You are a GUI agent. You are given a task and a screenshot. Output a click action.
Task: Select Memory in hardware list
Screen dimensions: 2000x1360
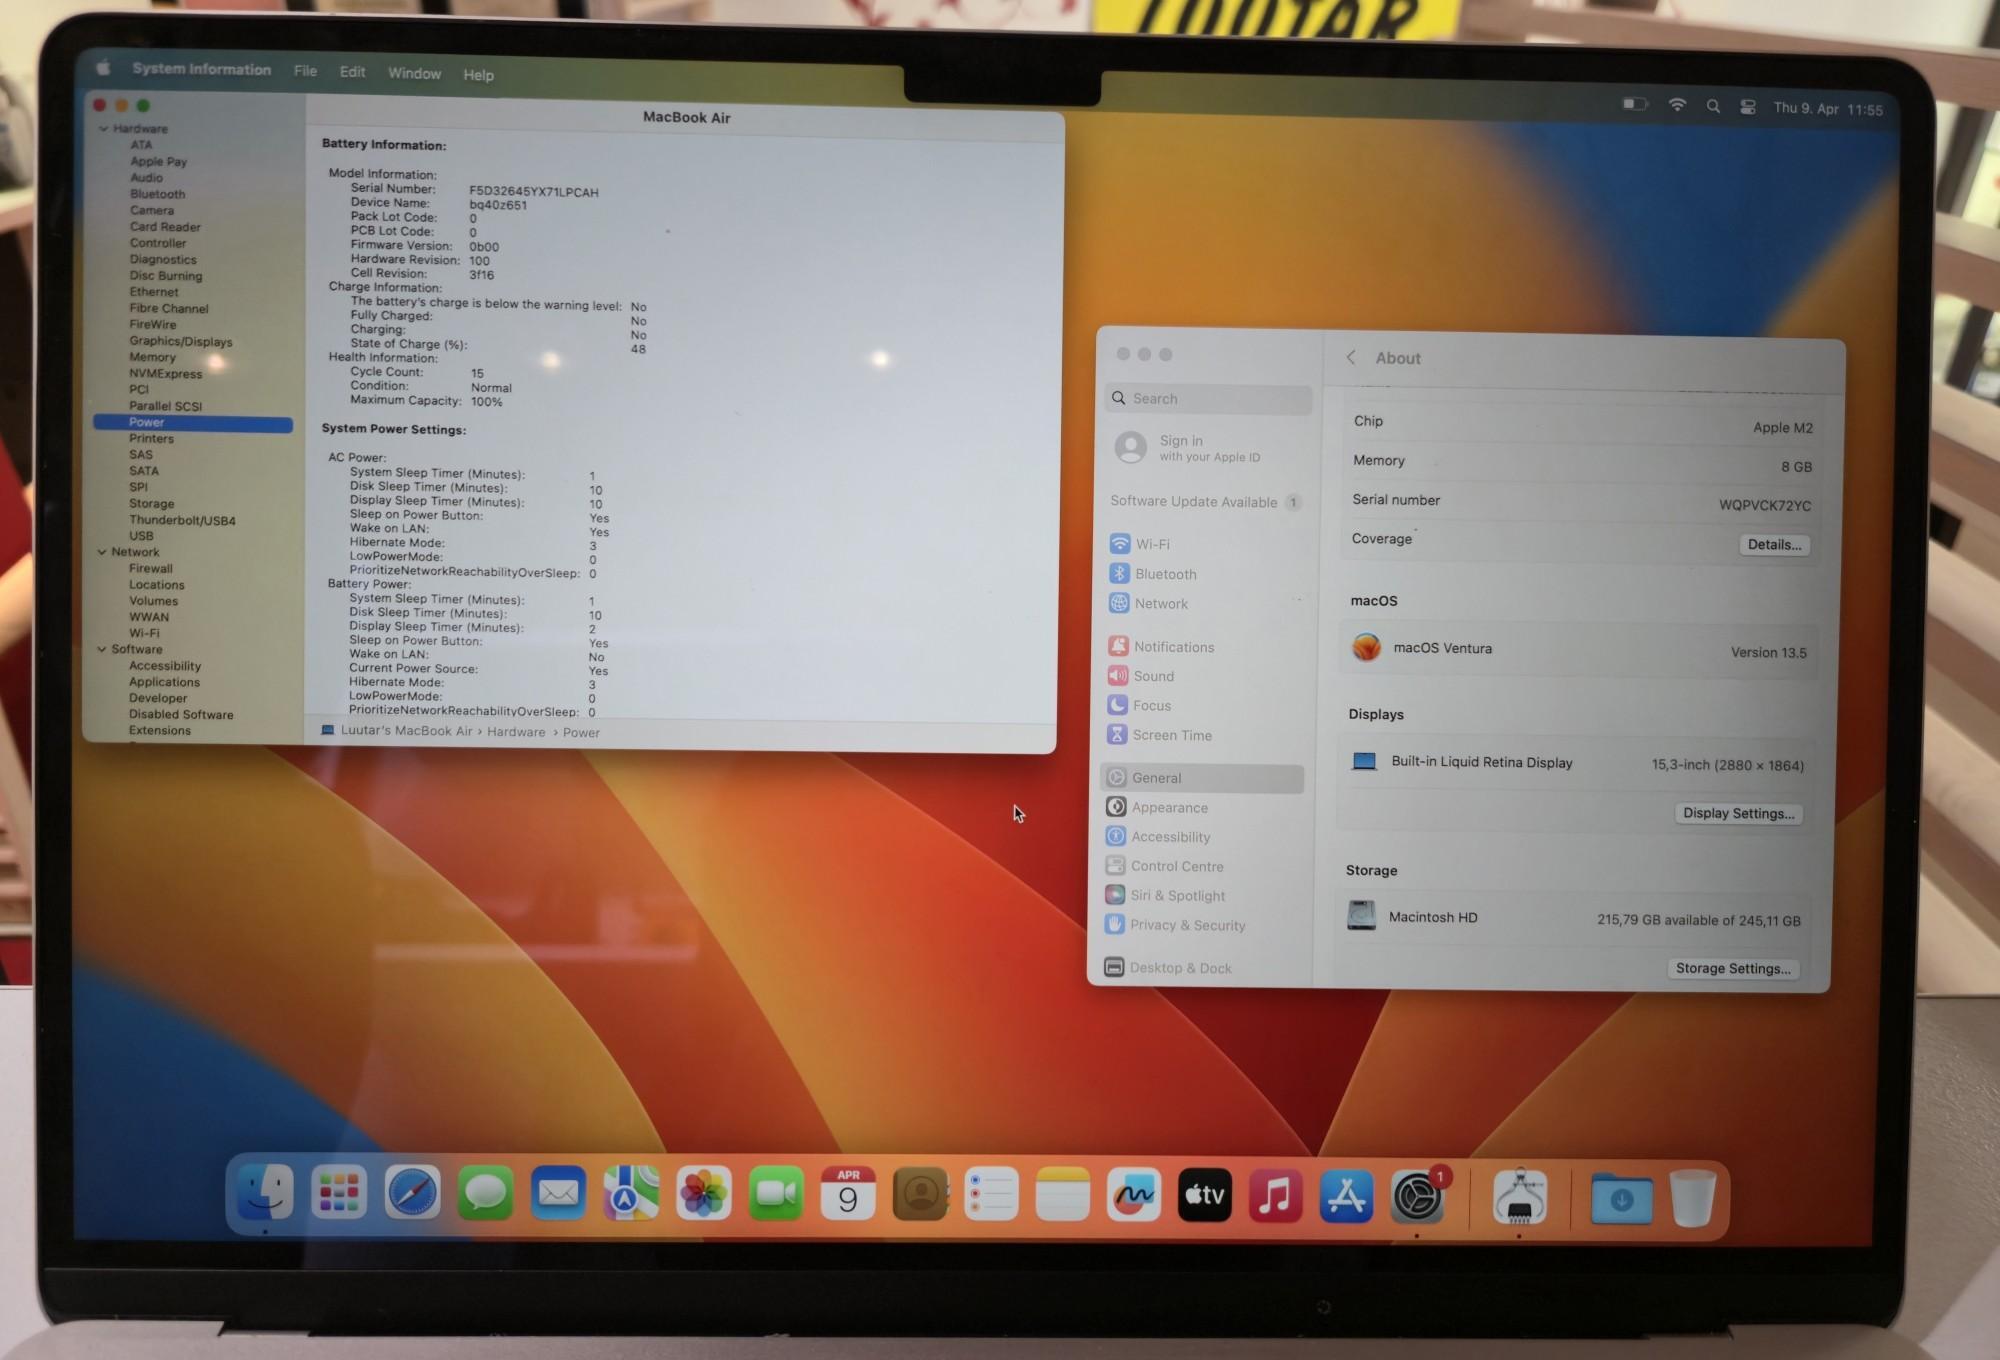(152, 357)
